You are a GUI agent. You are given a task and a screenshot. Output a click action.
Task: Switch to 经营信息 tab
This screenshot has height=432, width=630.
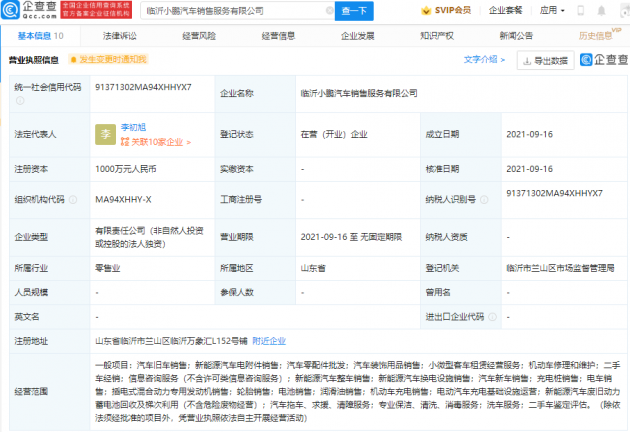(x=278, y=36)
